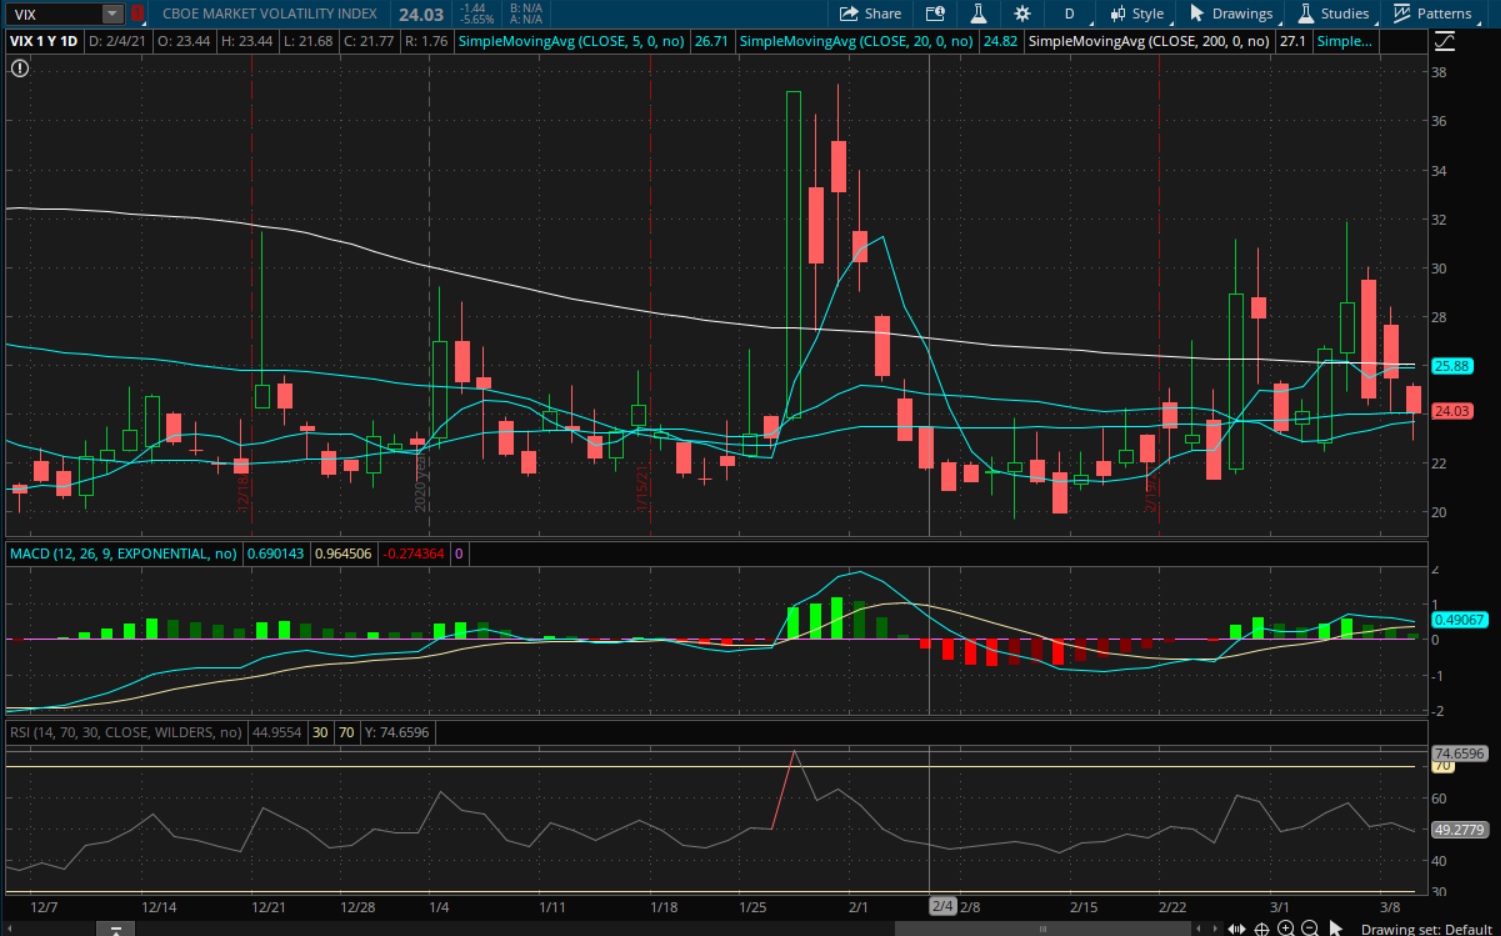Image resolution: width=1501 pixels, height=936 pixels.
Task: Click the chart alert exclamation icon
Action: (20, 69)
